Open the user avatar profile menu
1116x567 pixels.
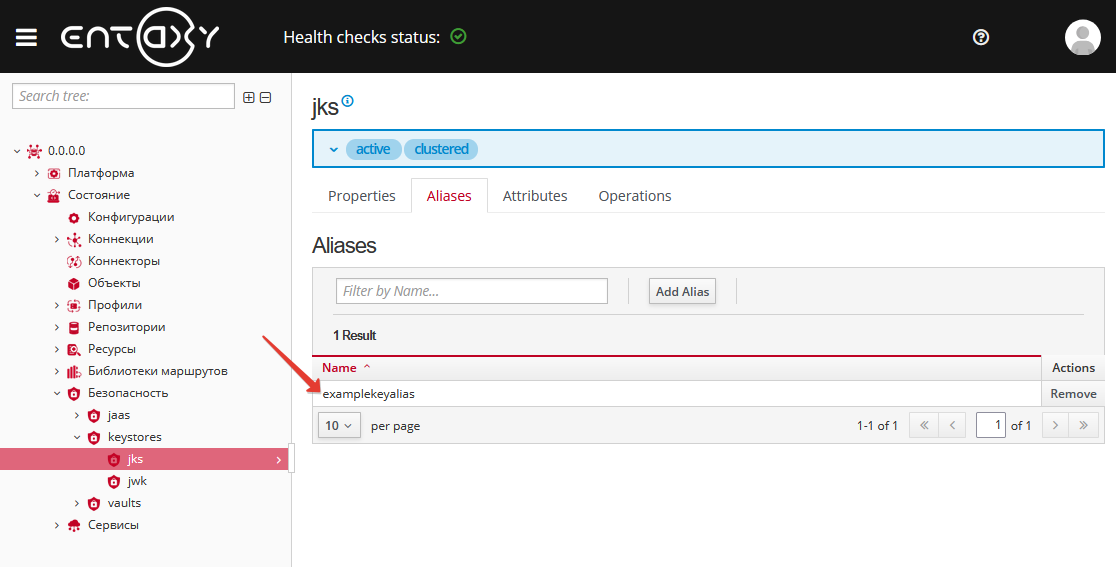1082,37
